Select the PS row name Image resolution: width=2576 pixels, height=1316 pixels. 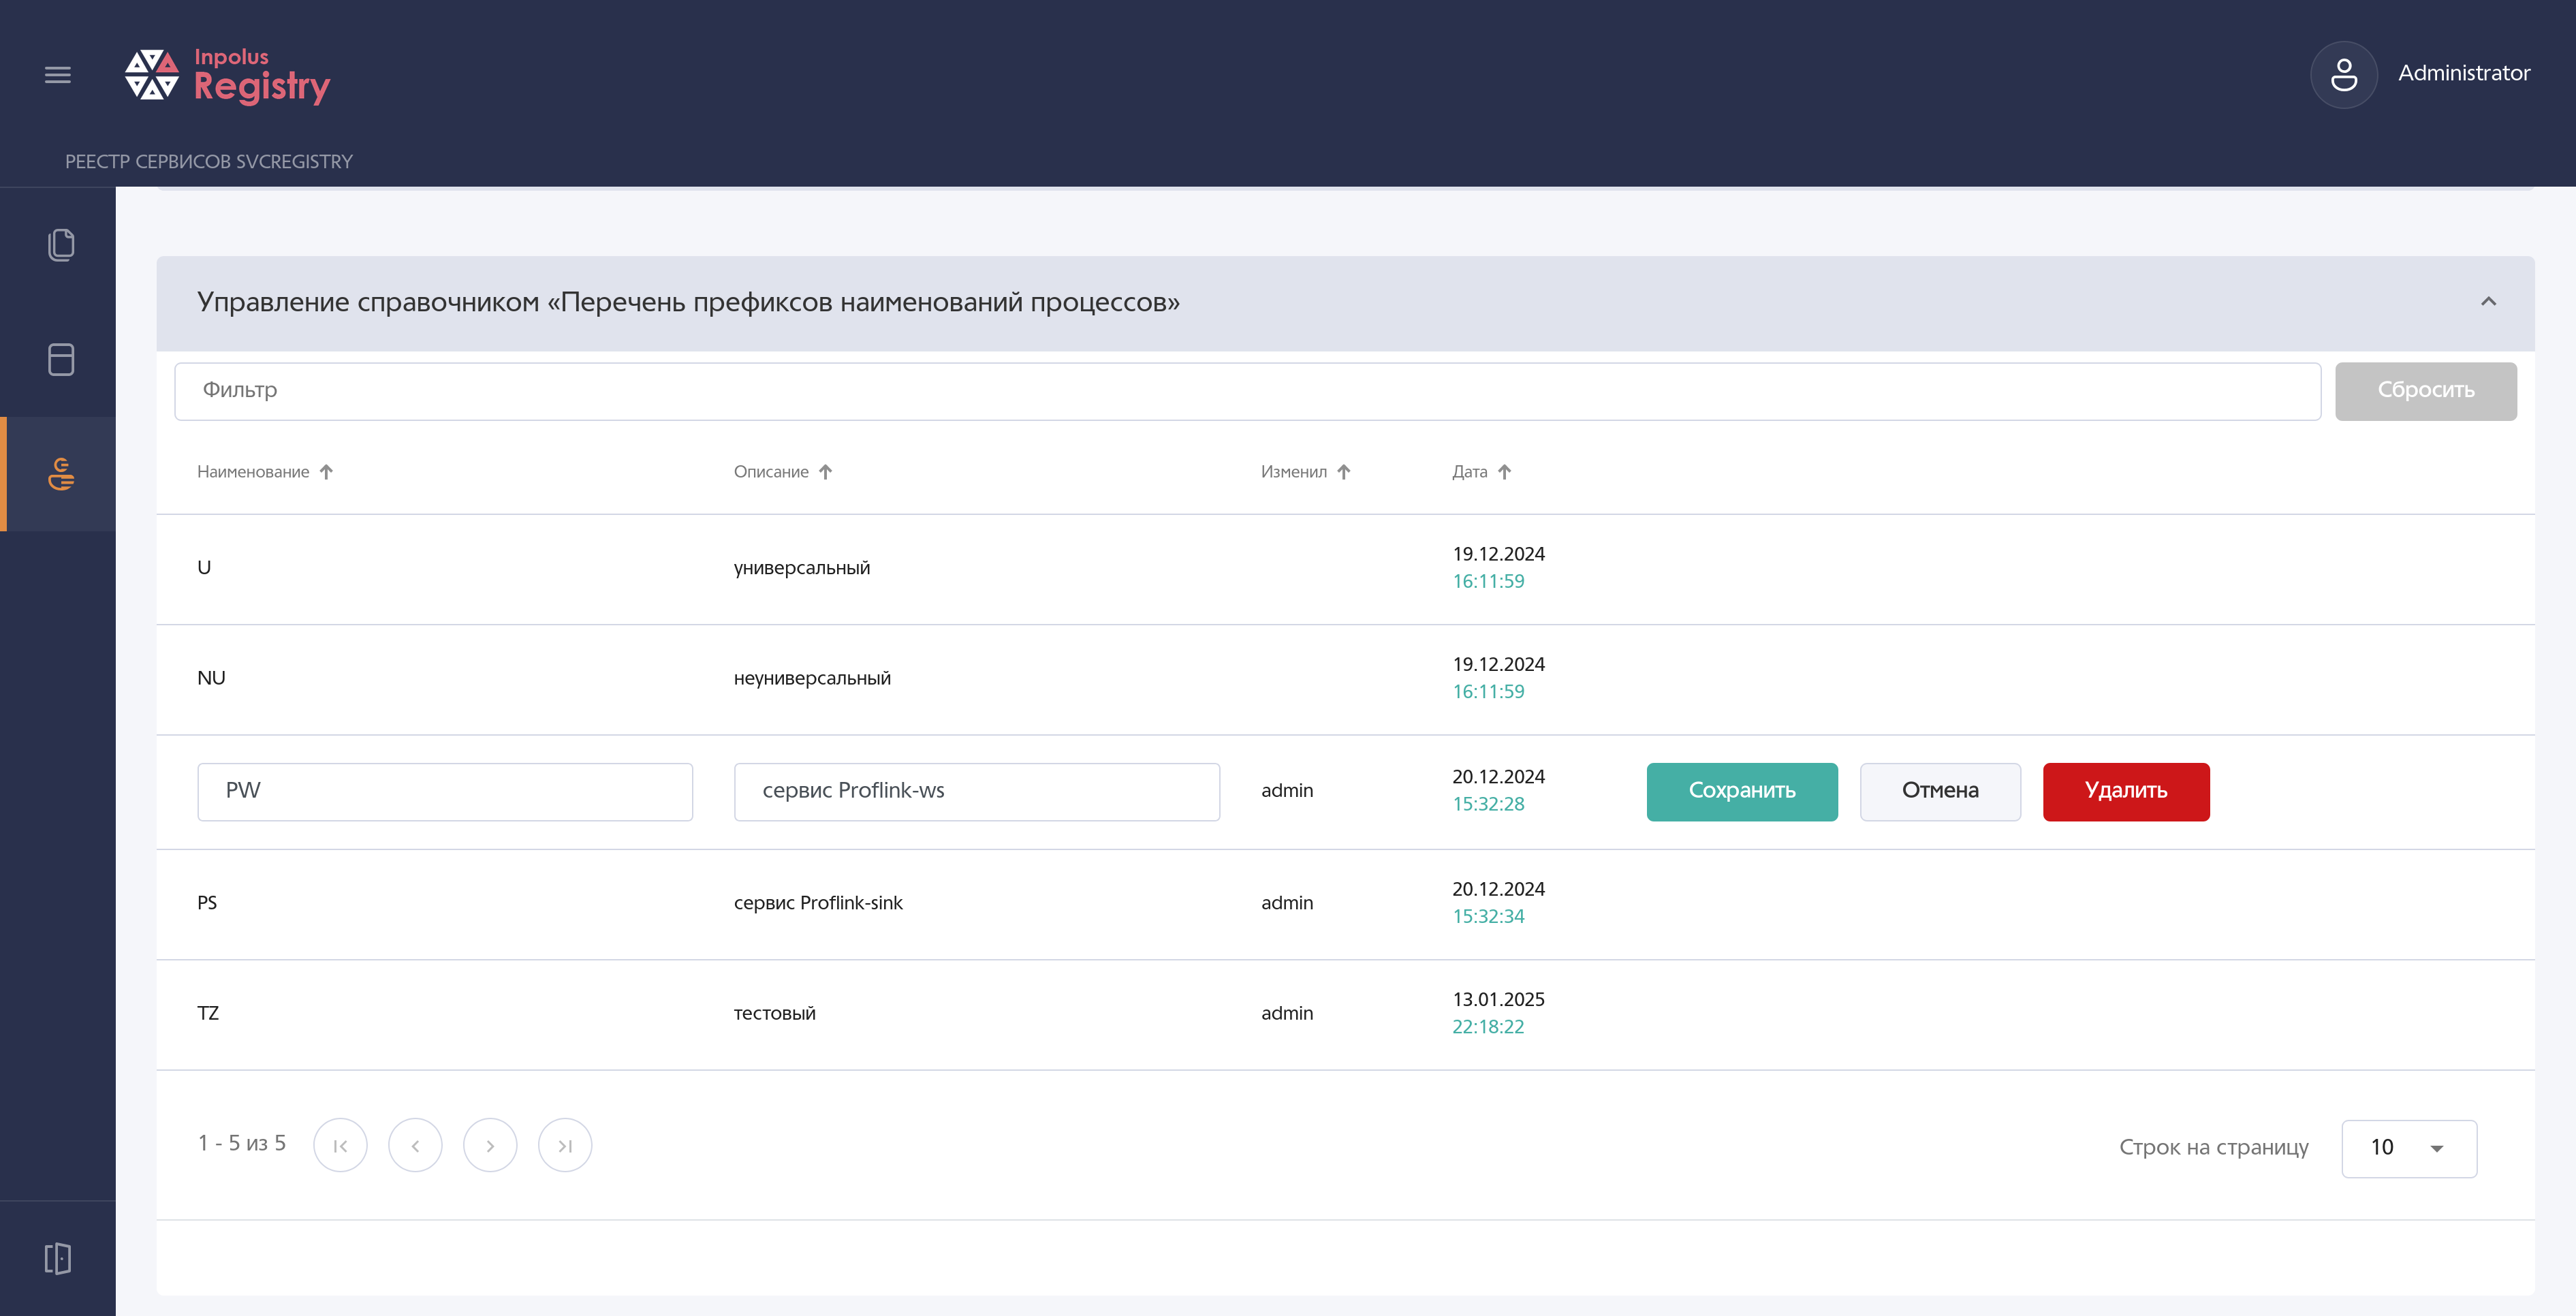(x=207, y=903)
